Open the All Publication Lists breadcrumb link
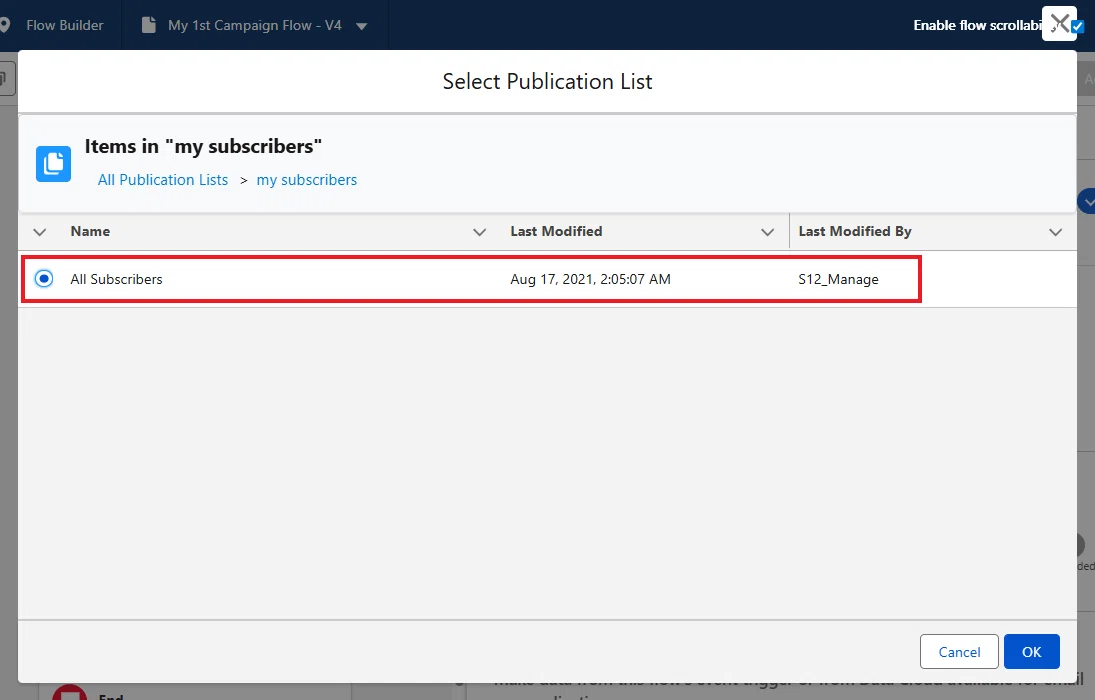 tap(163, 180)
